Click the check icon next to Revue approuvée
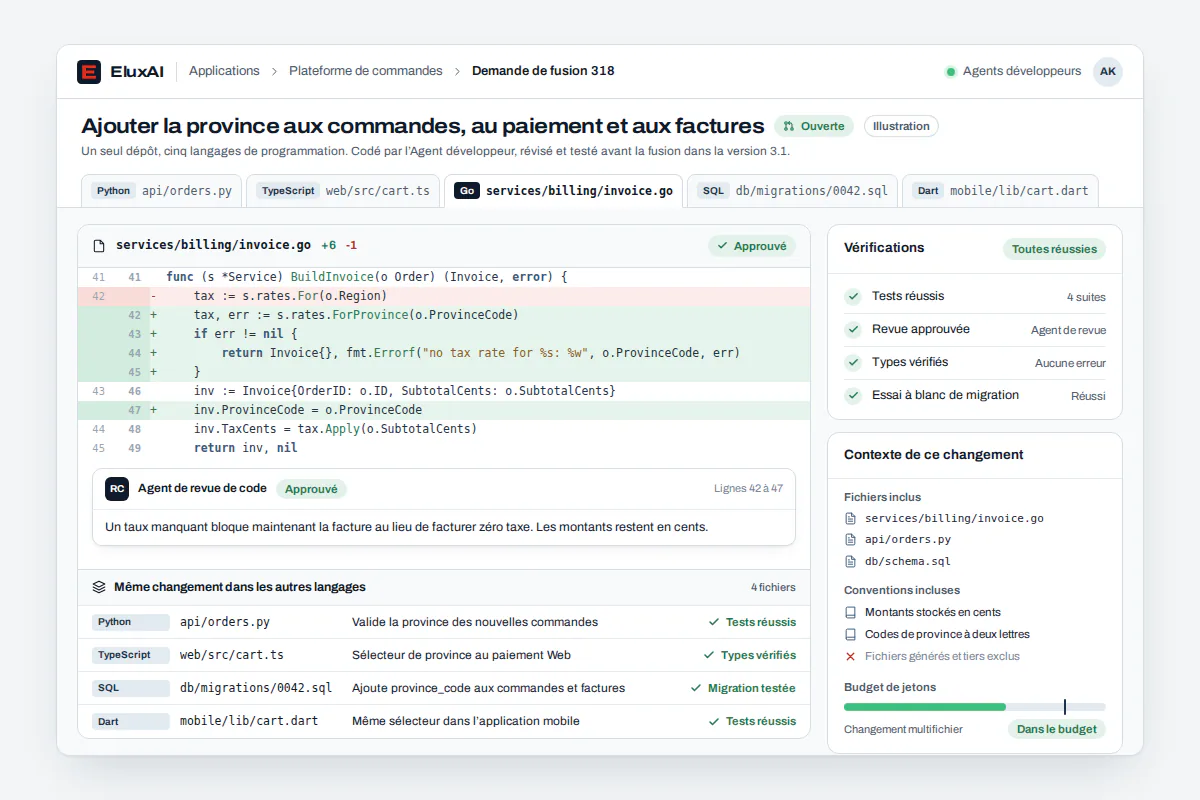The height and width of the screenshot is (800, 1200). 853,329
